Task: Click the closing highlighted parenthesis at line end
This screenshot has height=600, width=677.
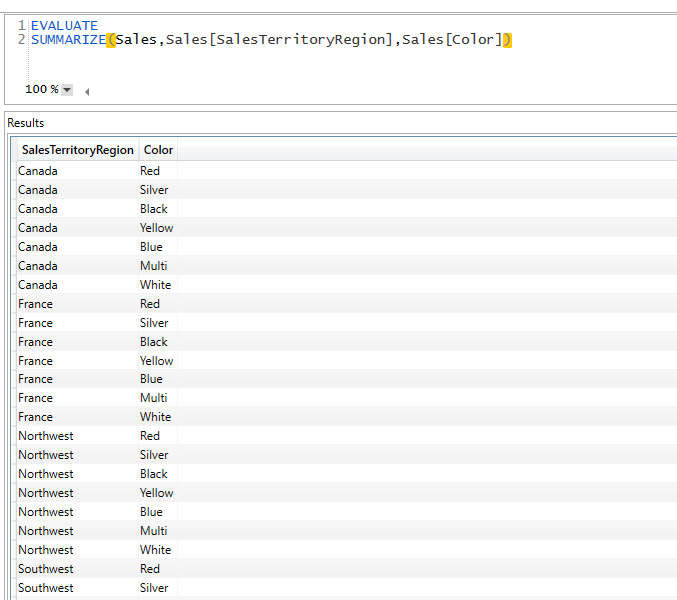Action: [507, 40]
